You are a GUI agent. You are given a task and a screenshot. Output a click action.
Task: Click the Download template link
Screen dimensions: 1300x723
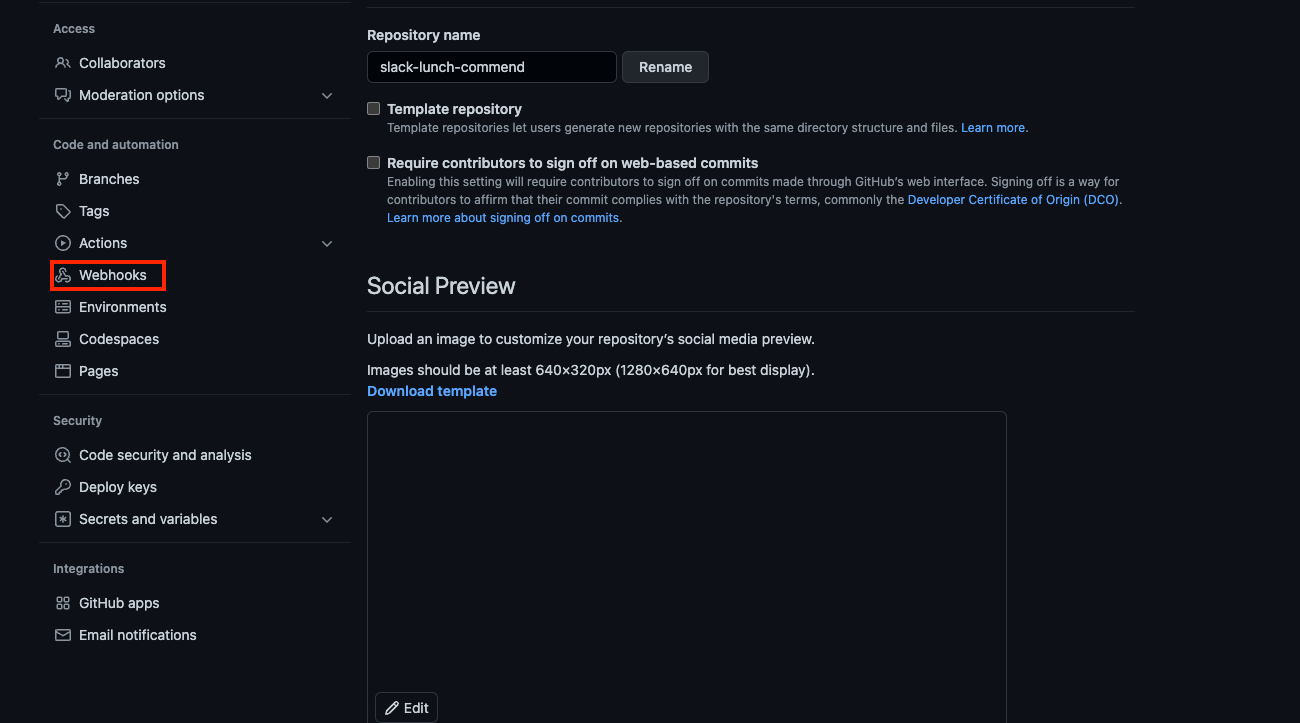point(432,391)
